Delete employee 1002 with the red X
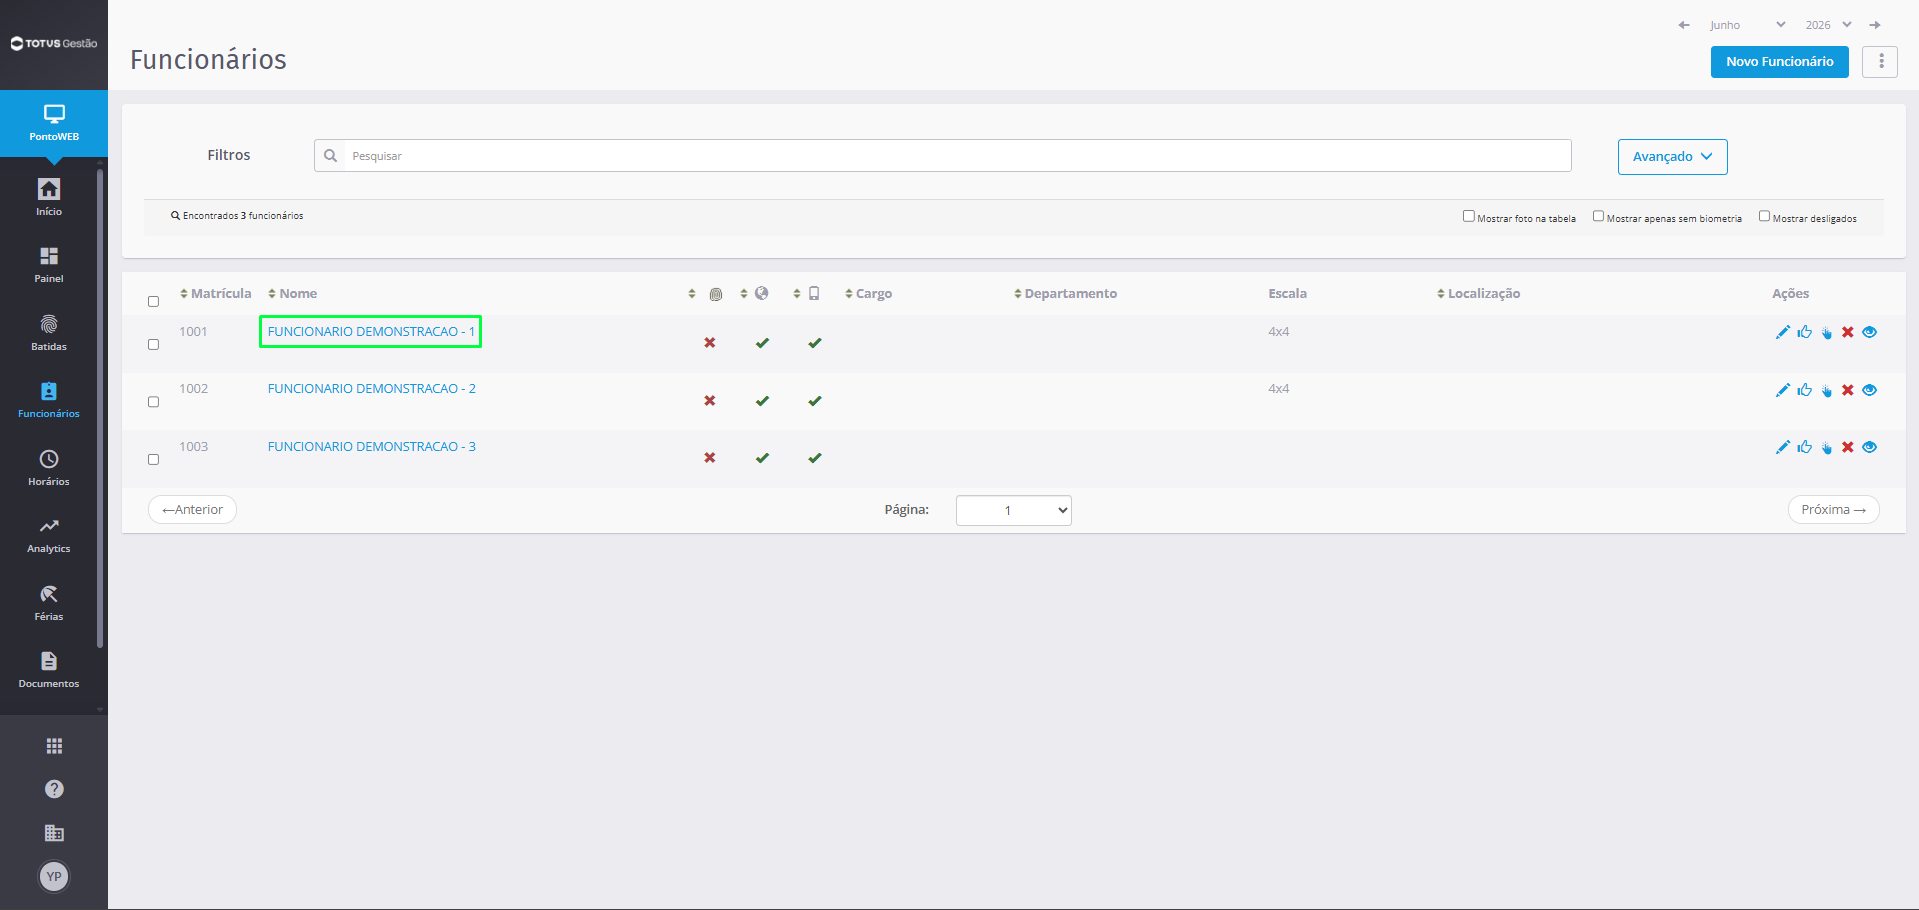 tap(1848, 390)
